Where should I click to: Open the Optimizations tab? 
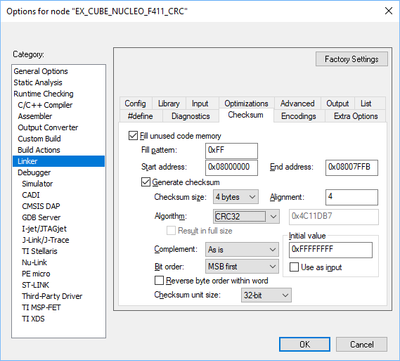(246, 104)
